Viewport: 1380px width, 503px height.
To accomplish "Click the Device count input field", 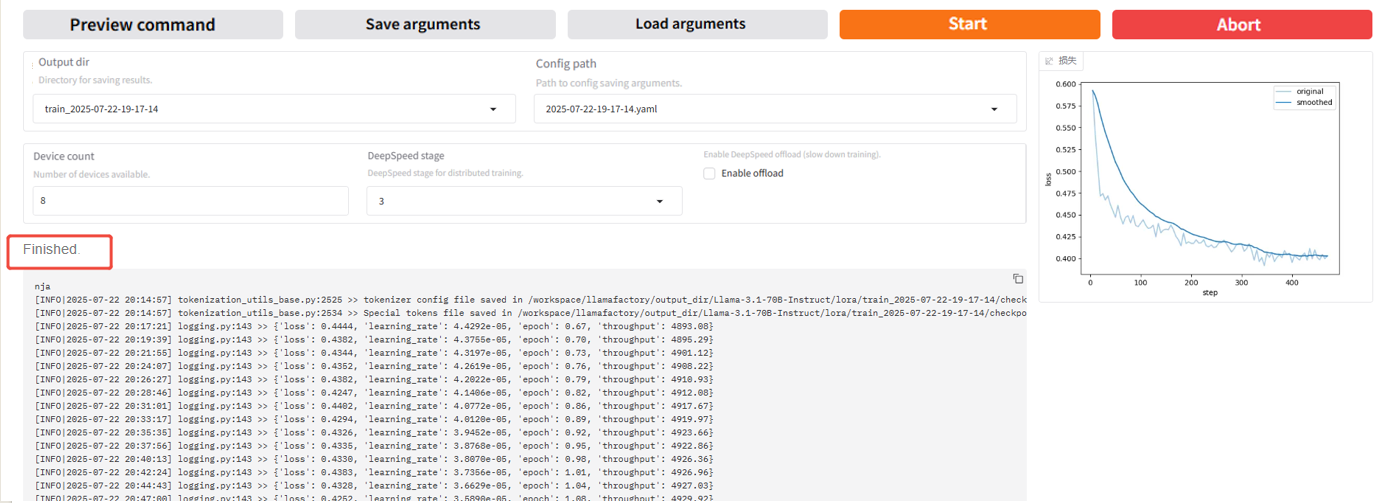I will tap(190, 201).
